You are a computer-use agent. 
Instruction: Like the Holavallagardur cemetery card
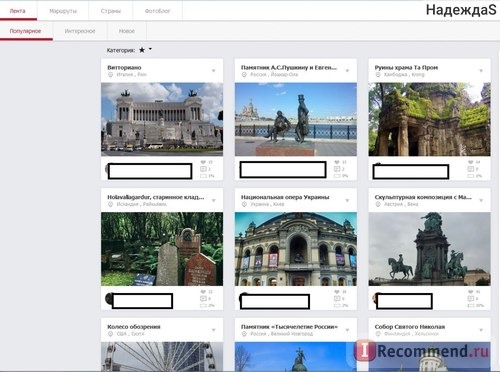203,292
